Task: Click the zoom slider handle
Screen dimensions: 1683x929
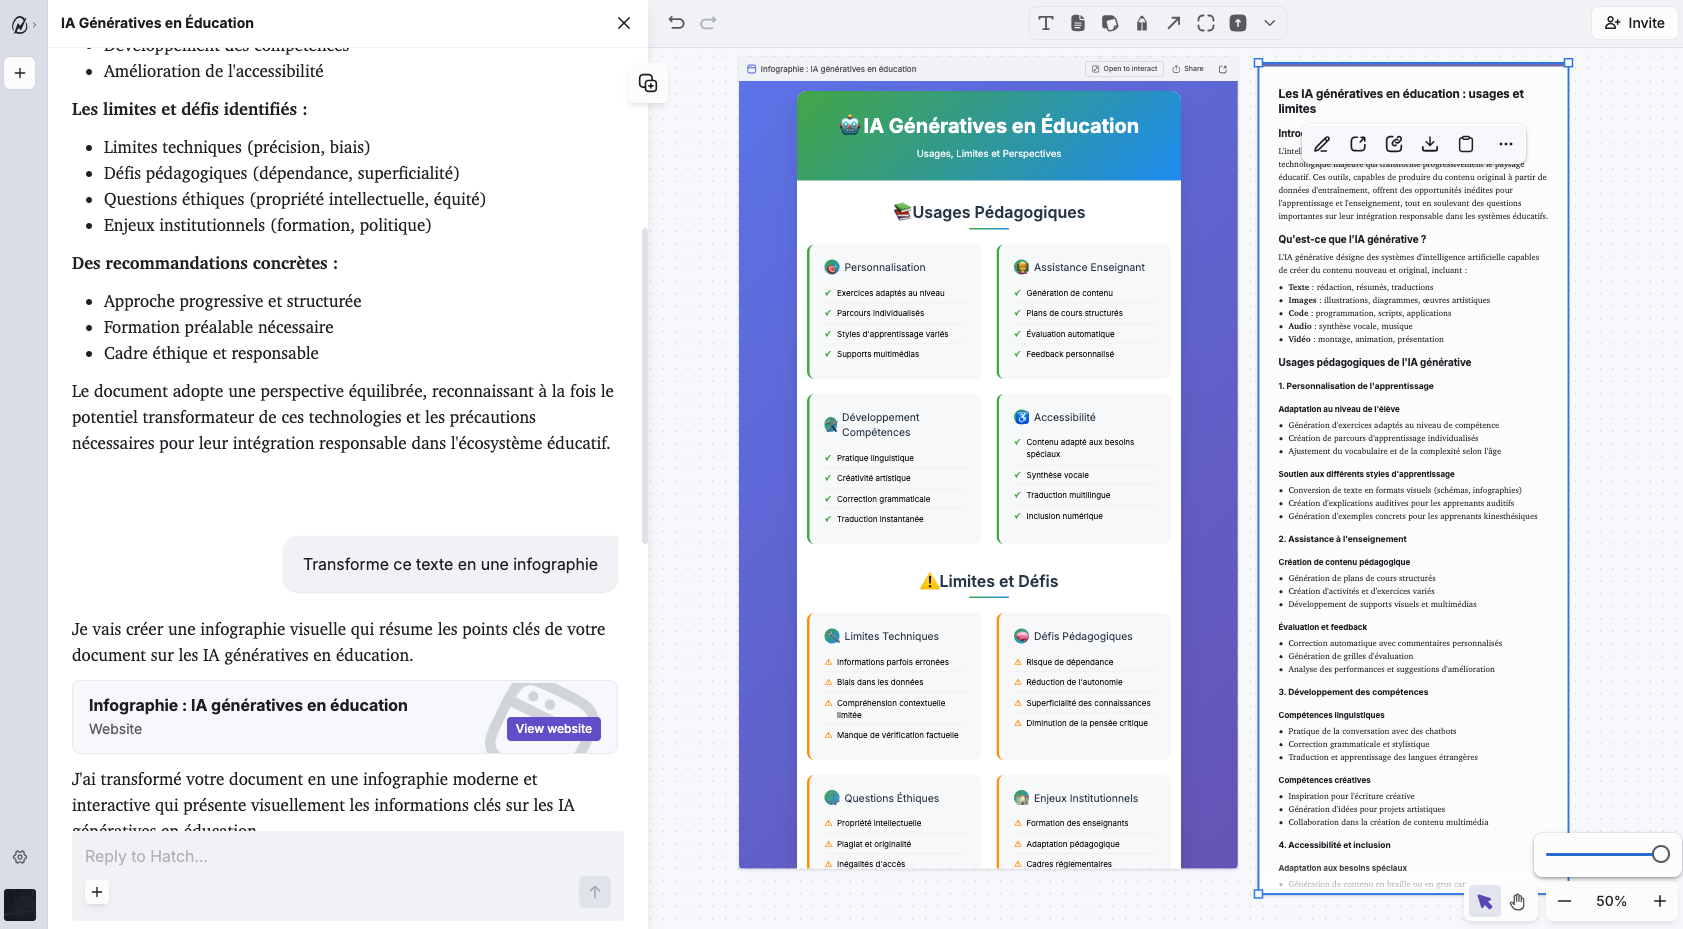Action: (x=1660, y=854)
